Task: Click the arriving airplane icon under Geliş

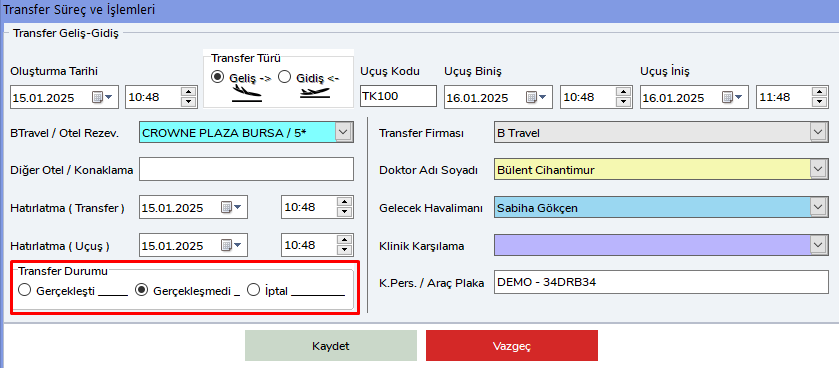Action: (x=247, y=94)
